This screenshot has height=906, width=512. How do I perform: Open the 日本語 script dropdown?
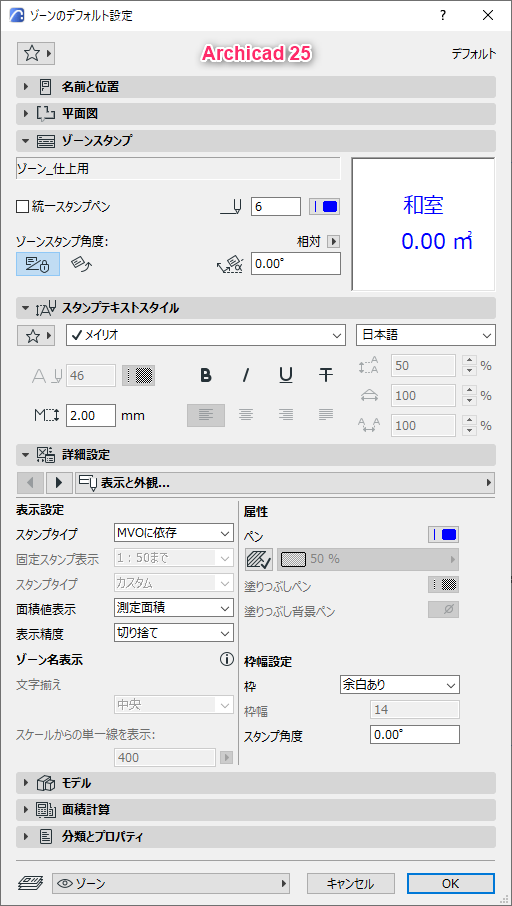425,335
